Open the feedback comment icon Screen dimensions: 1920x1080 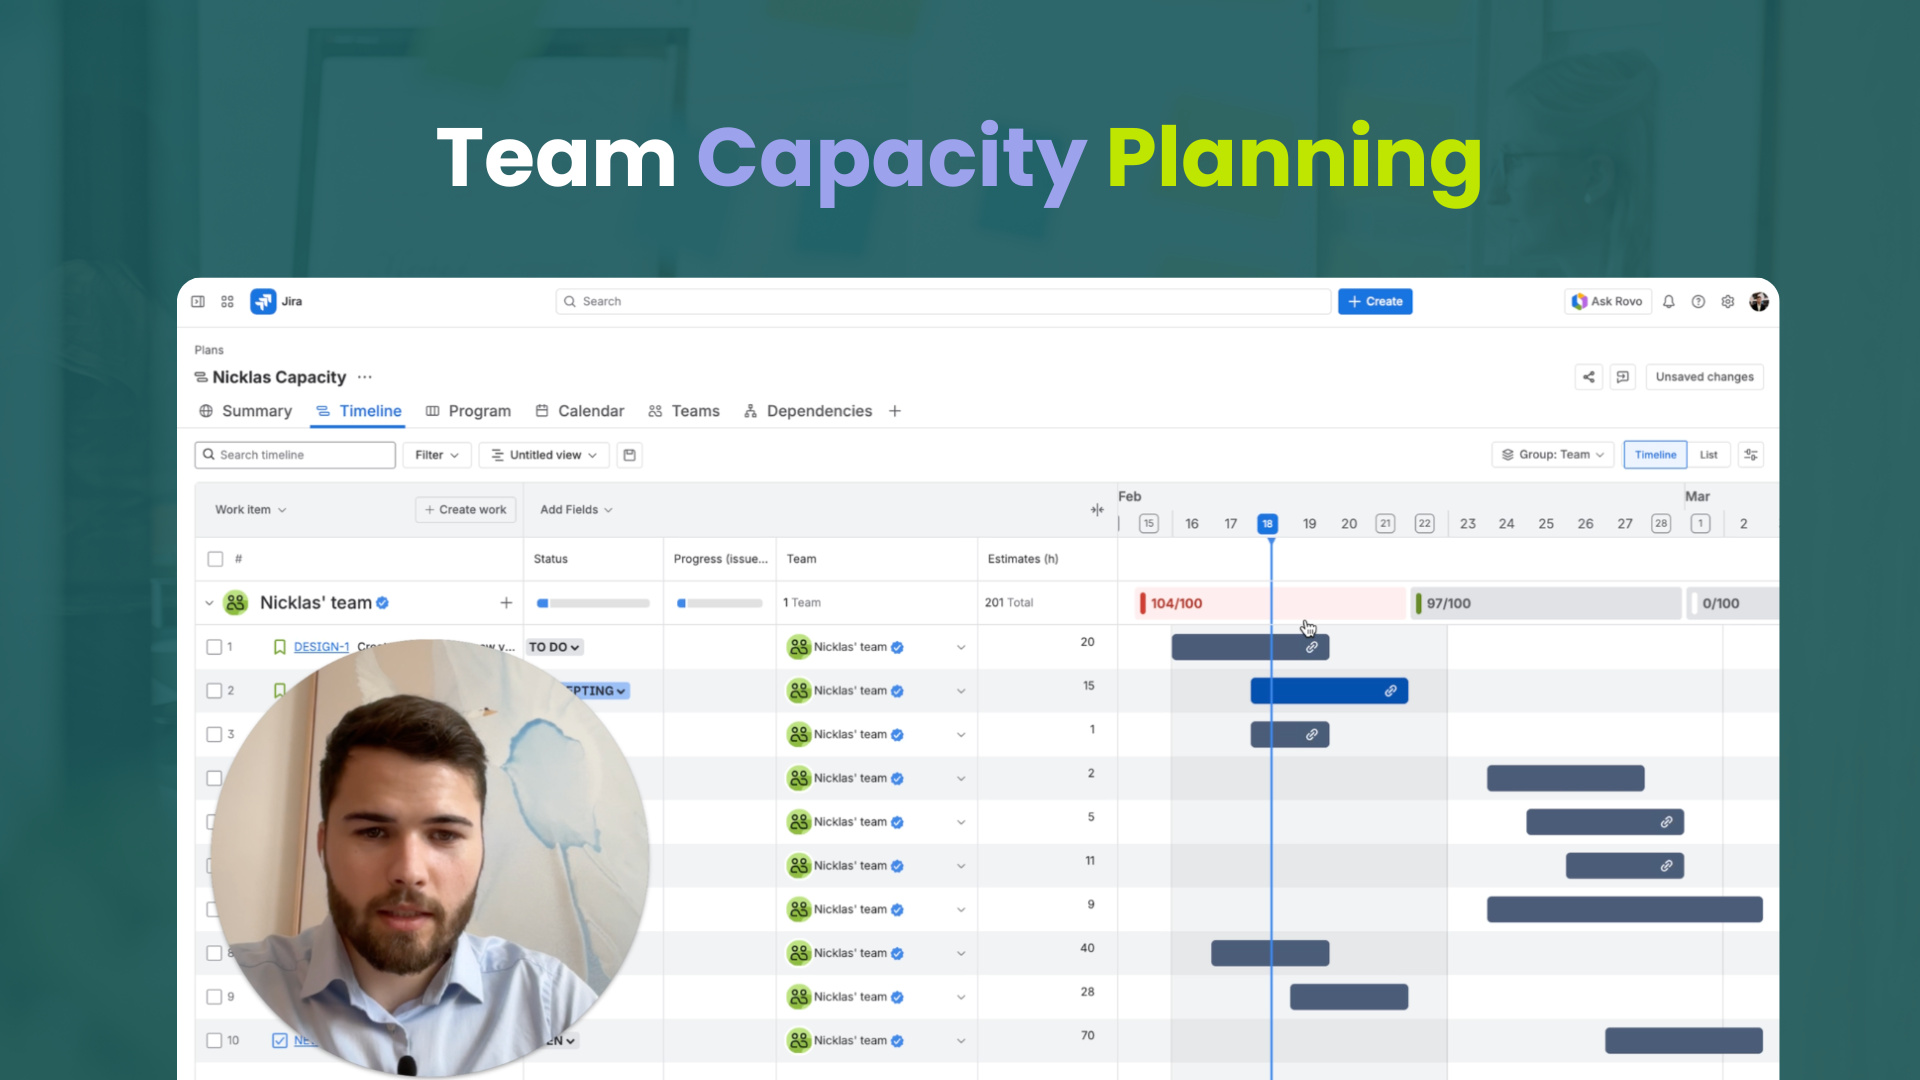tap(1623, 377)
